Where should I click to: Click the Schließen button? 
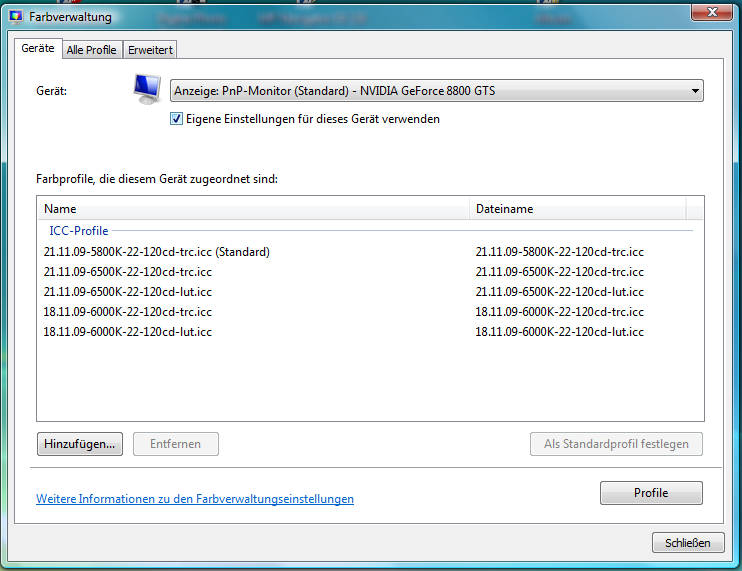[687, 543]
